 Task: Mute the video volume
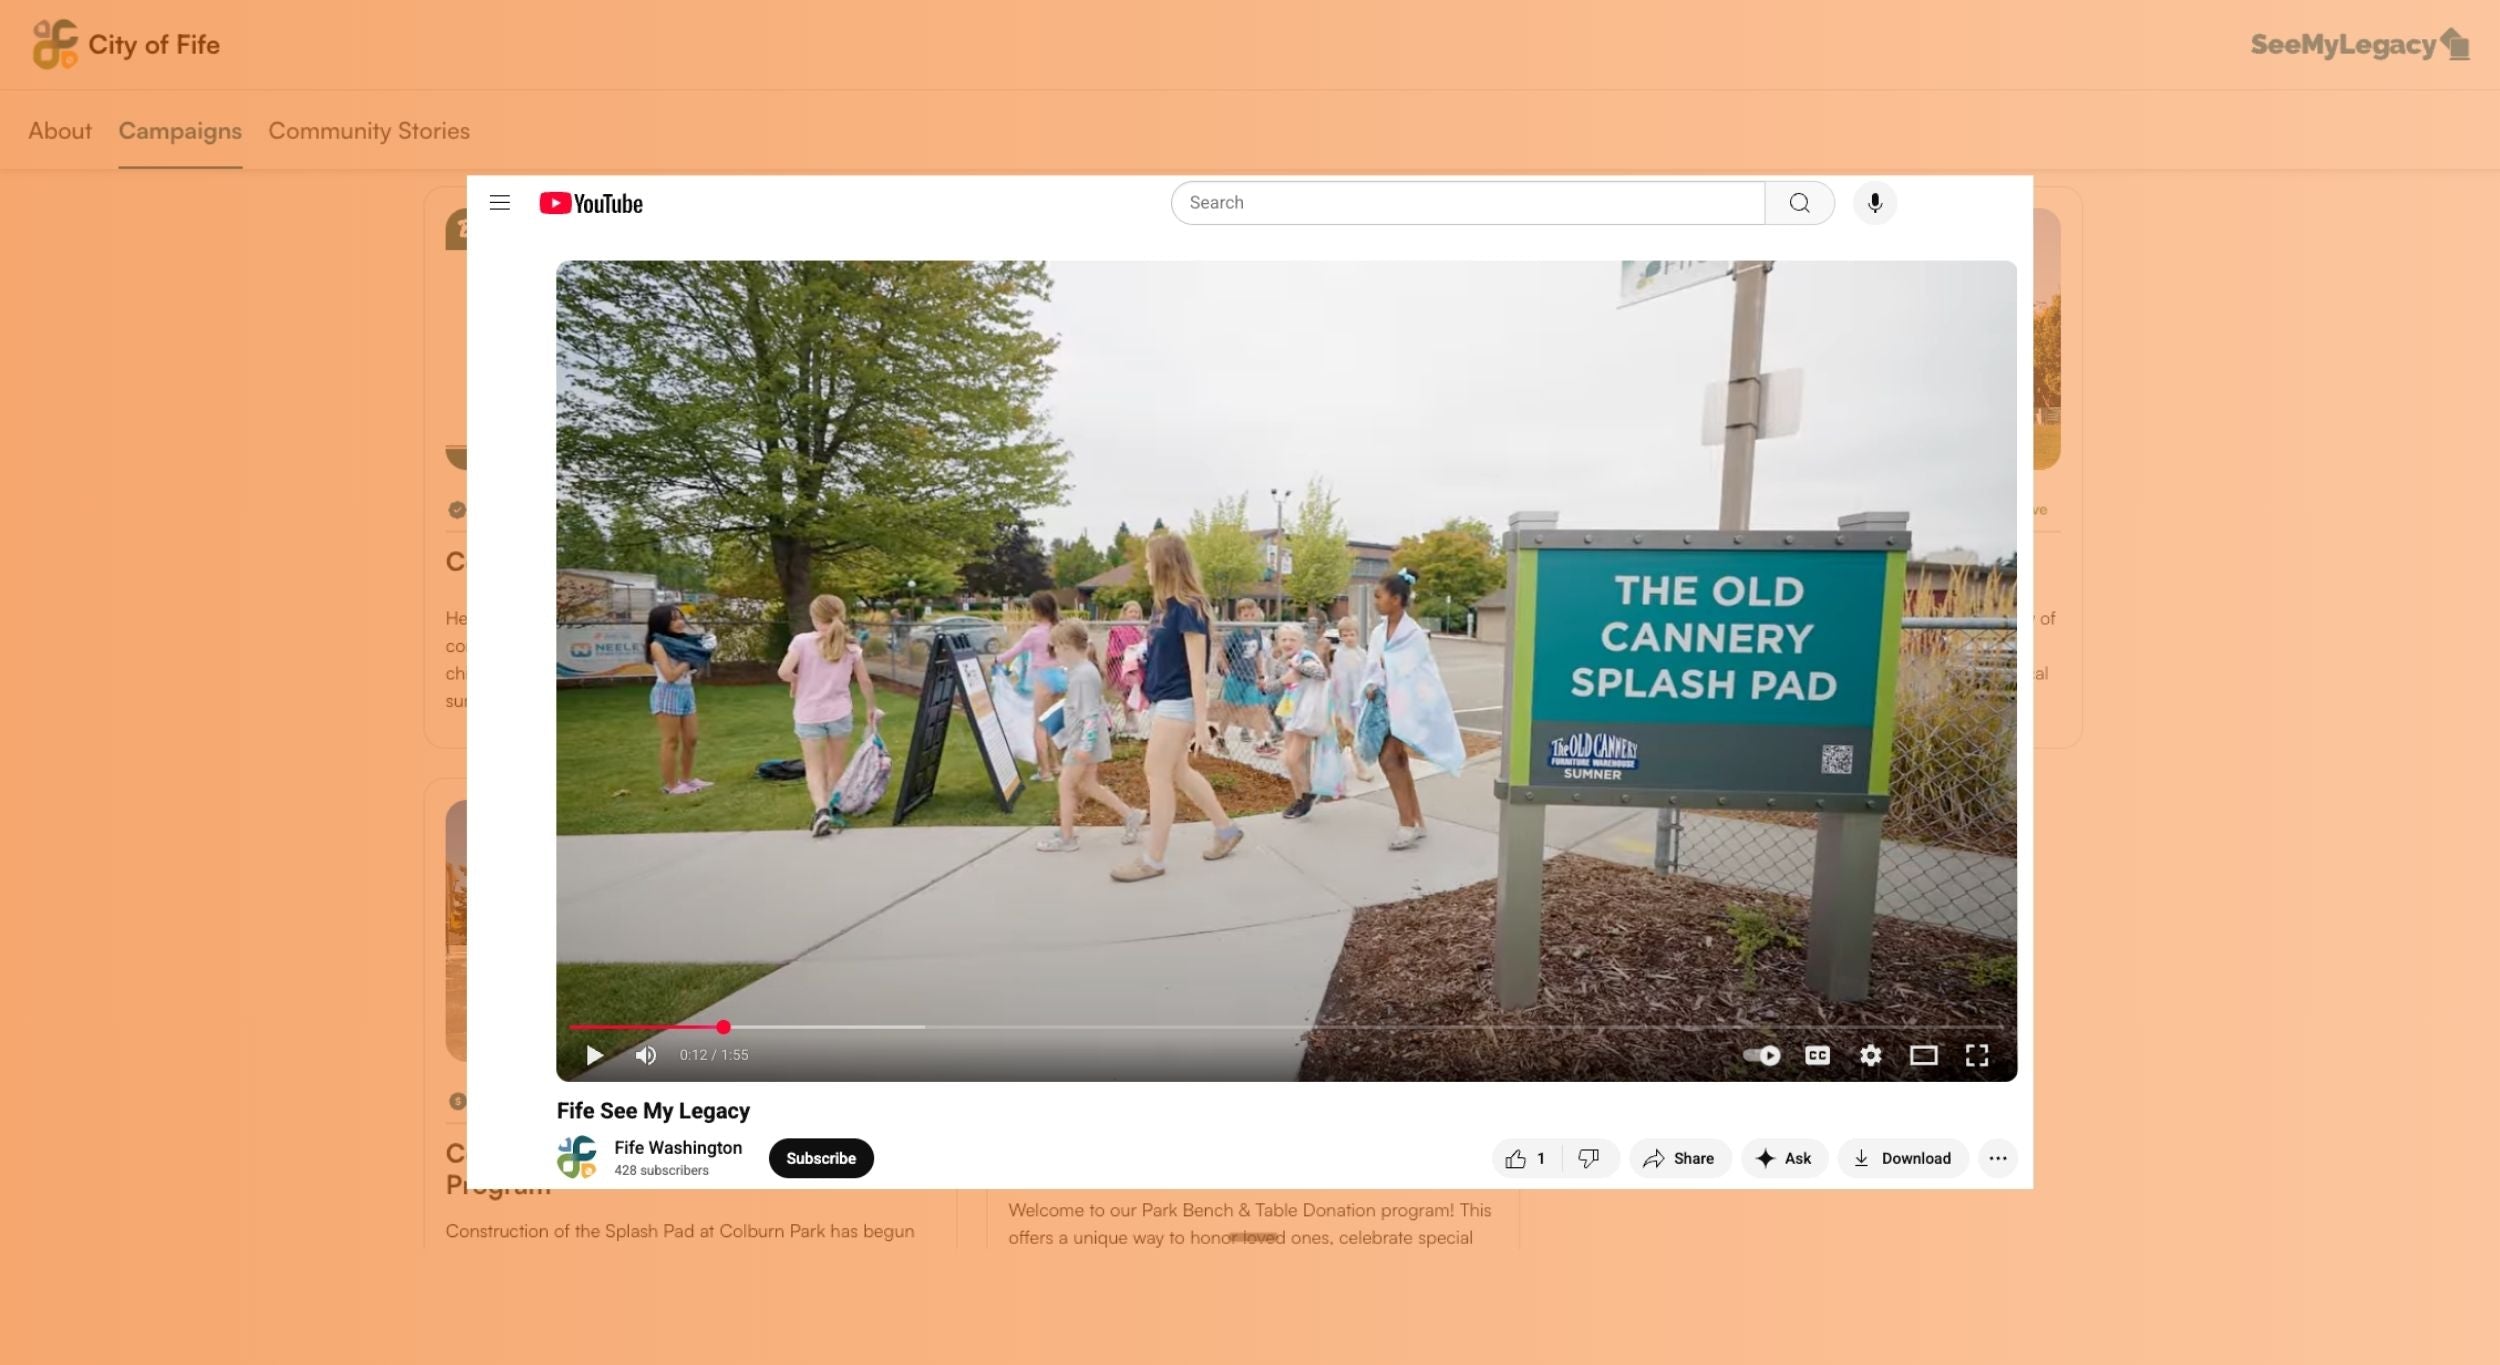pos(646,1055)
